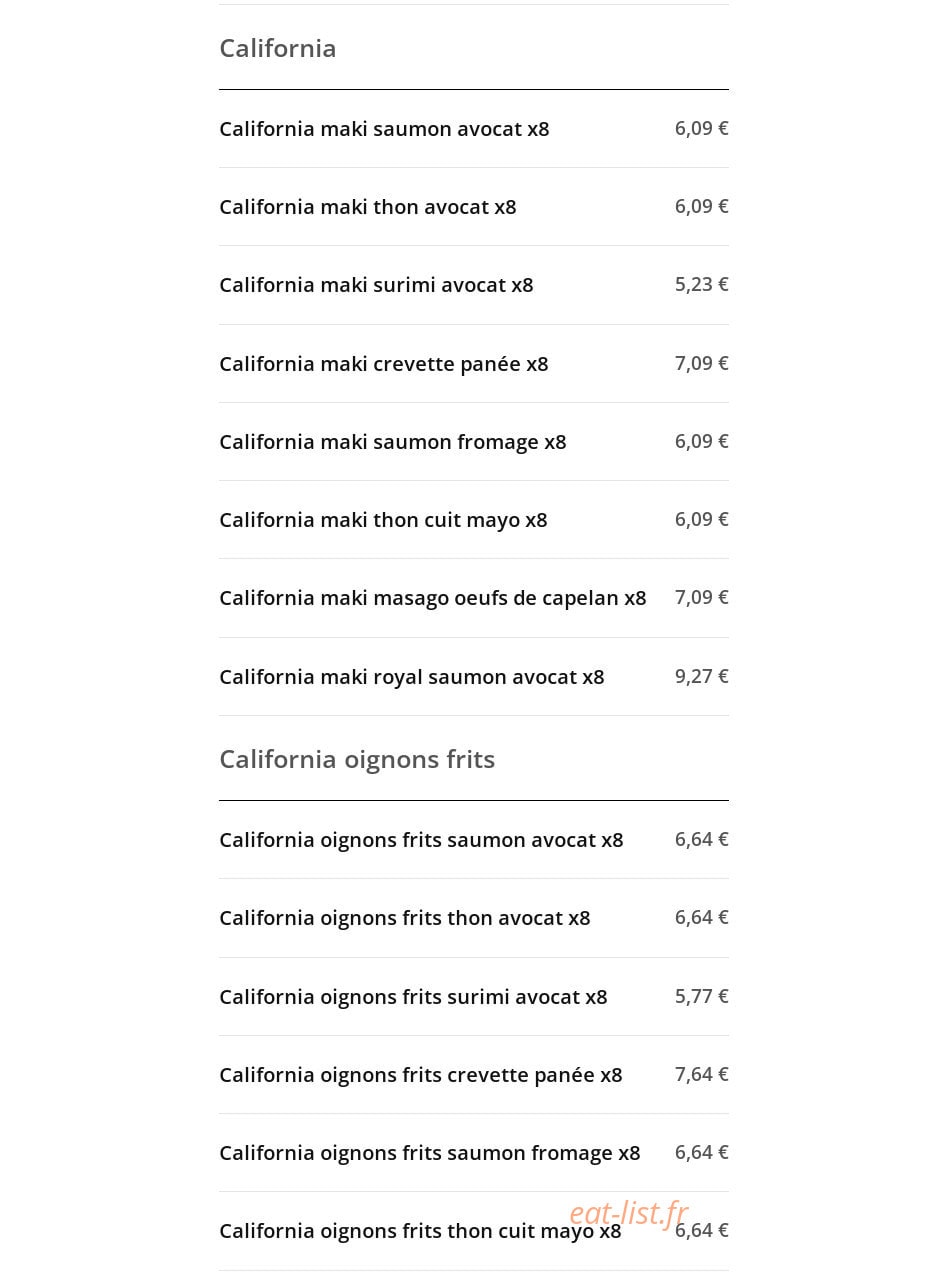Click the 5,23 € surimi avocat price

tap(702, 284)
